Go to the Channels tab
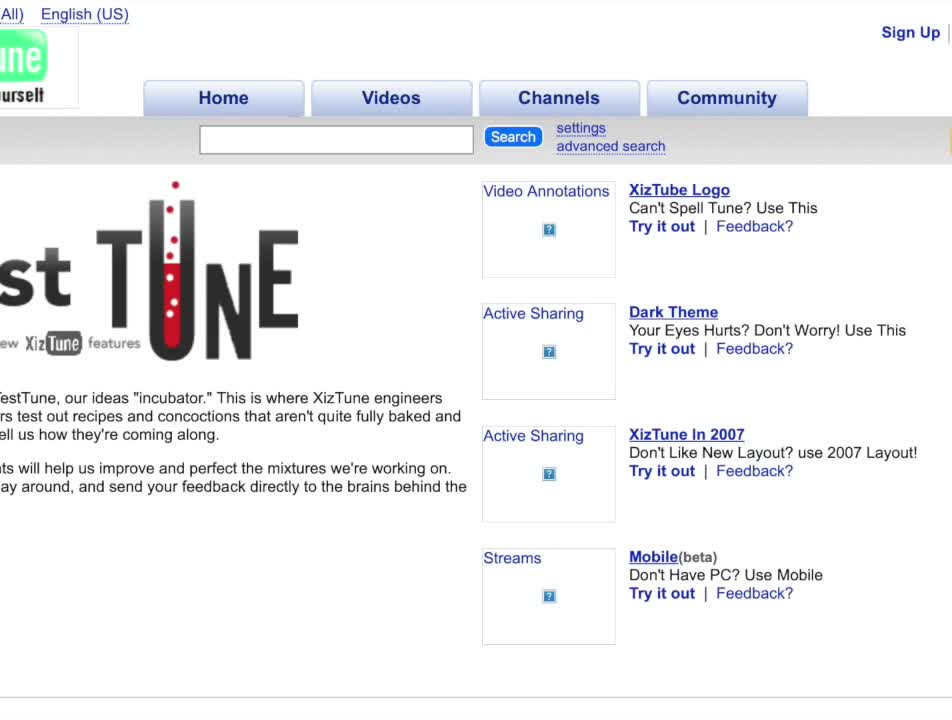This screenshot has width=952, height=720. pos(559,98)
